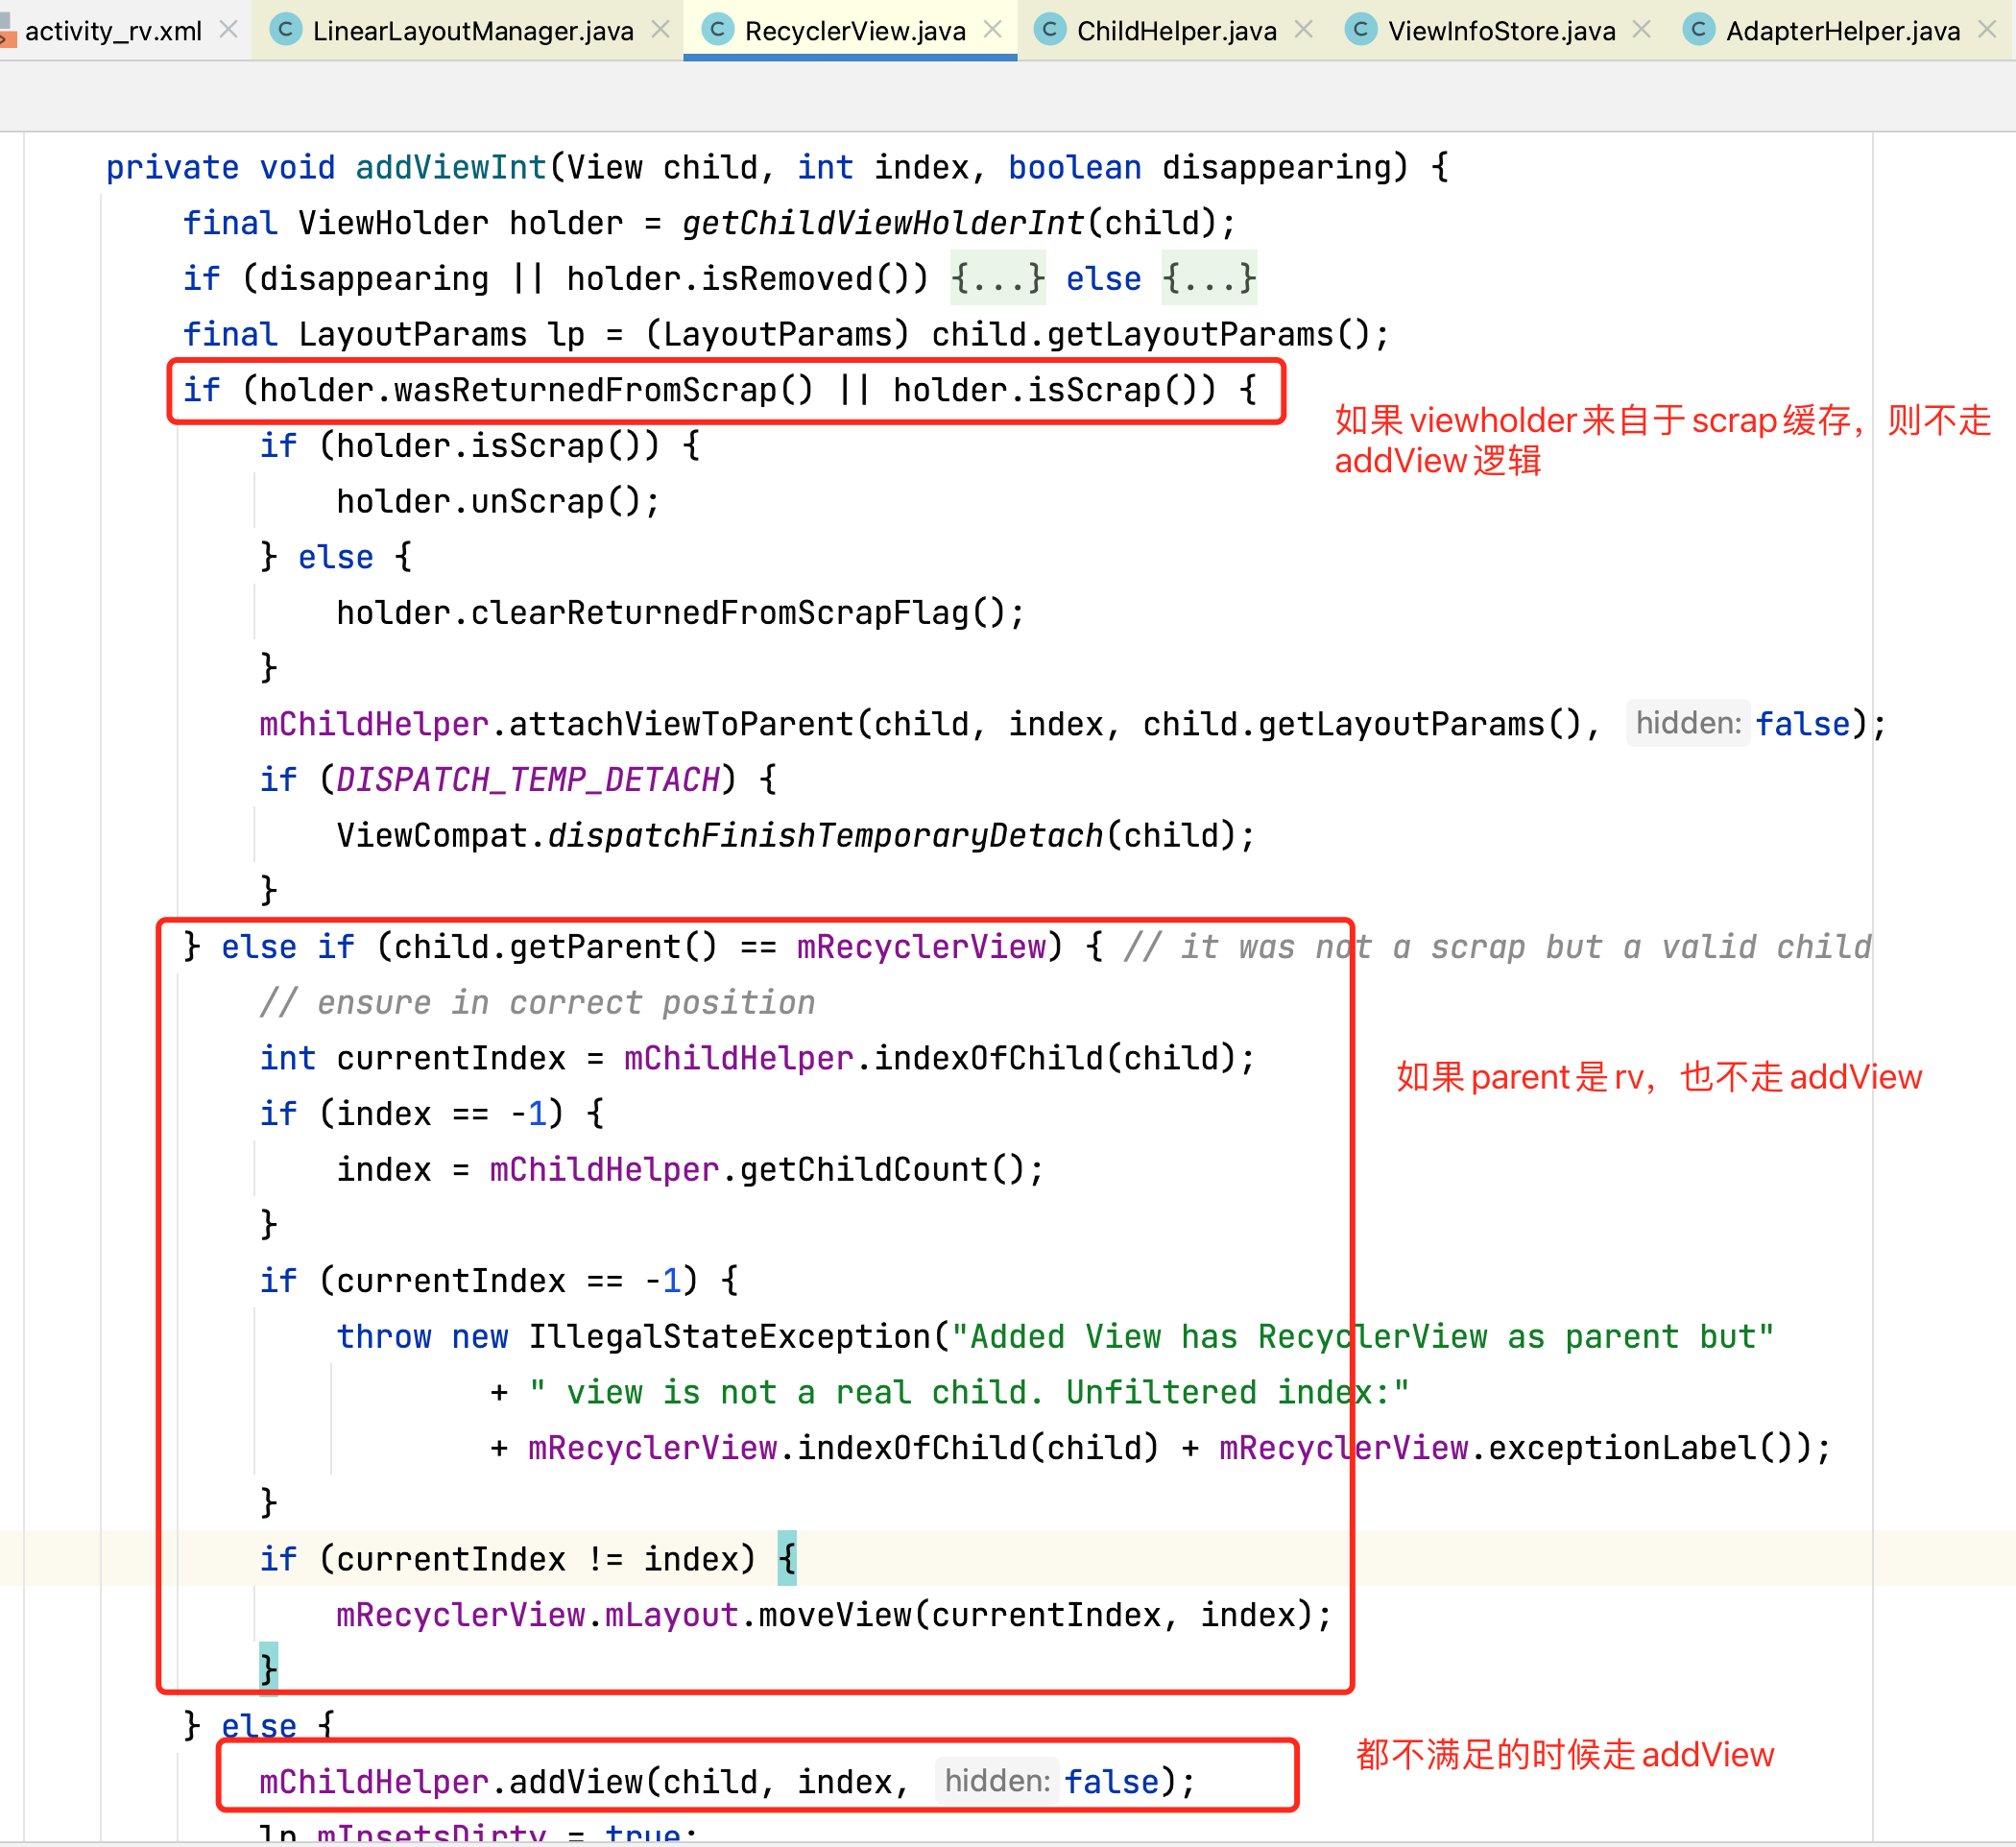This screenshot has width=2016, height=1847.
Task: Close the LinearLayoutManager.java tab
Action: click(660, 30)
